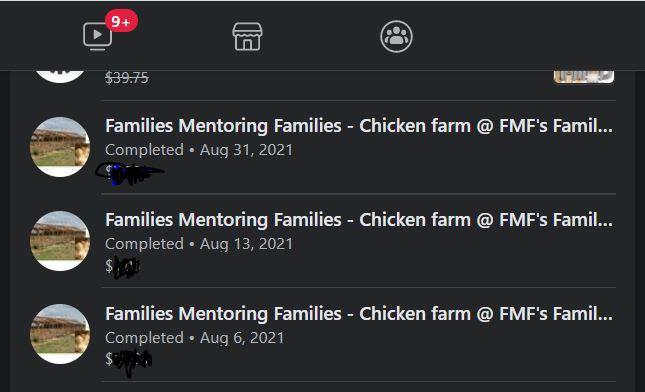Viewport: 645px width, 392px height.
Task: Click the Aug 6 donation chicken farm avatar
Action: 60,334
